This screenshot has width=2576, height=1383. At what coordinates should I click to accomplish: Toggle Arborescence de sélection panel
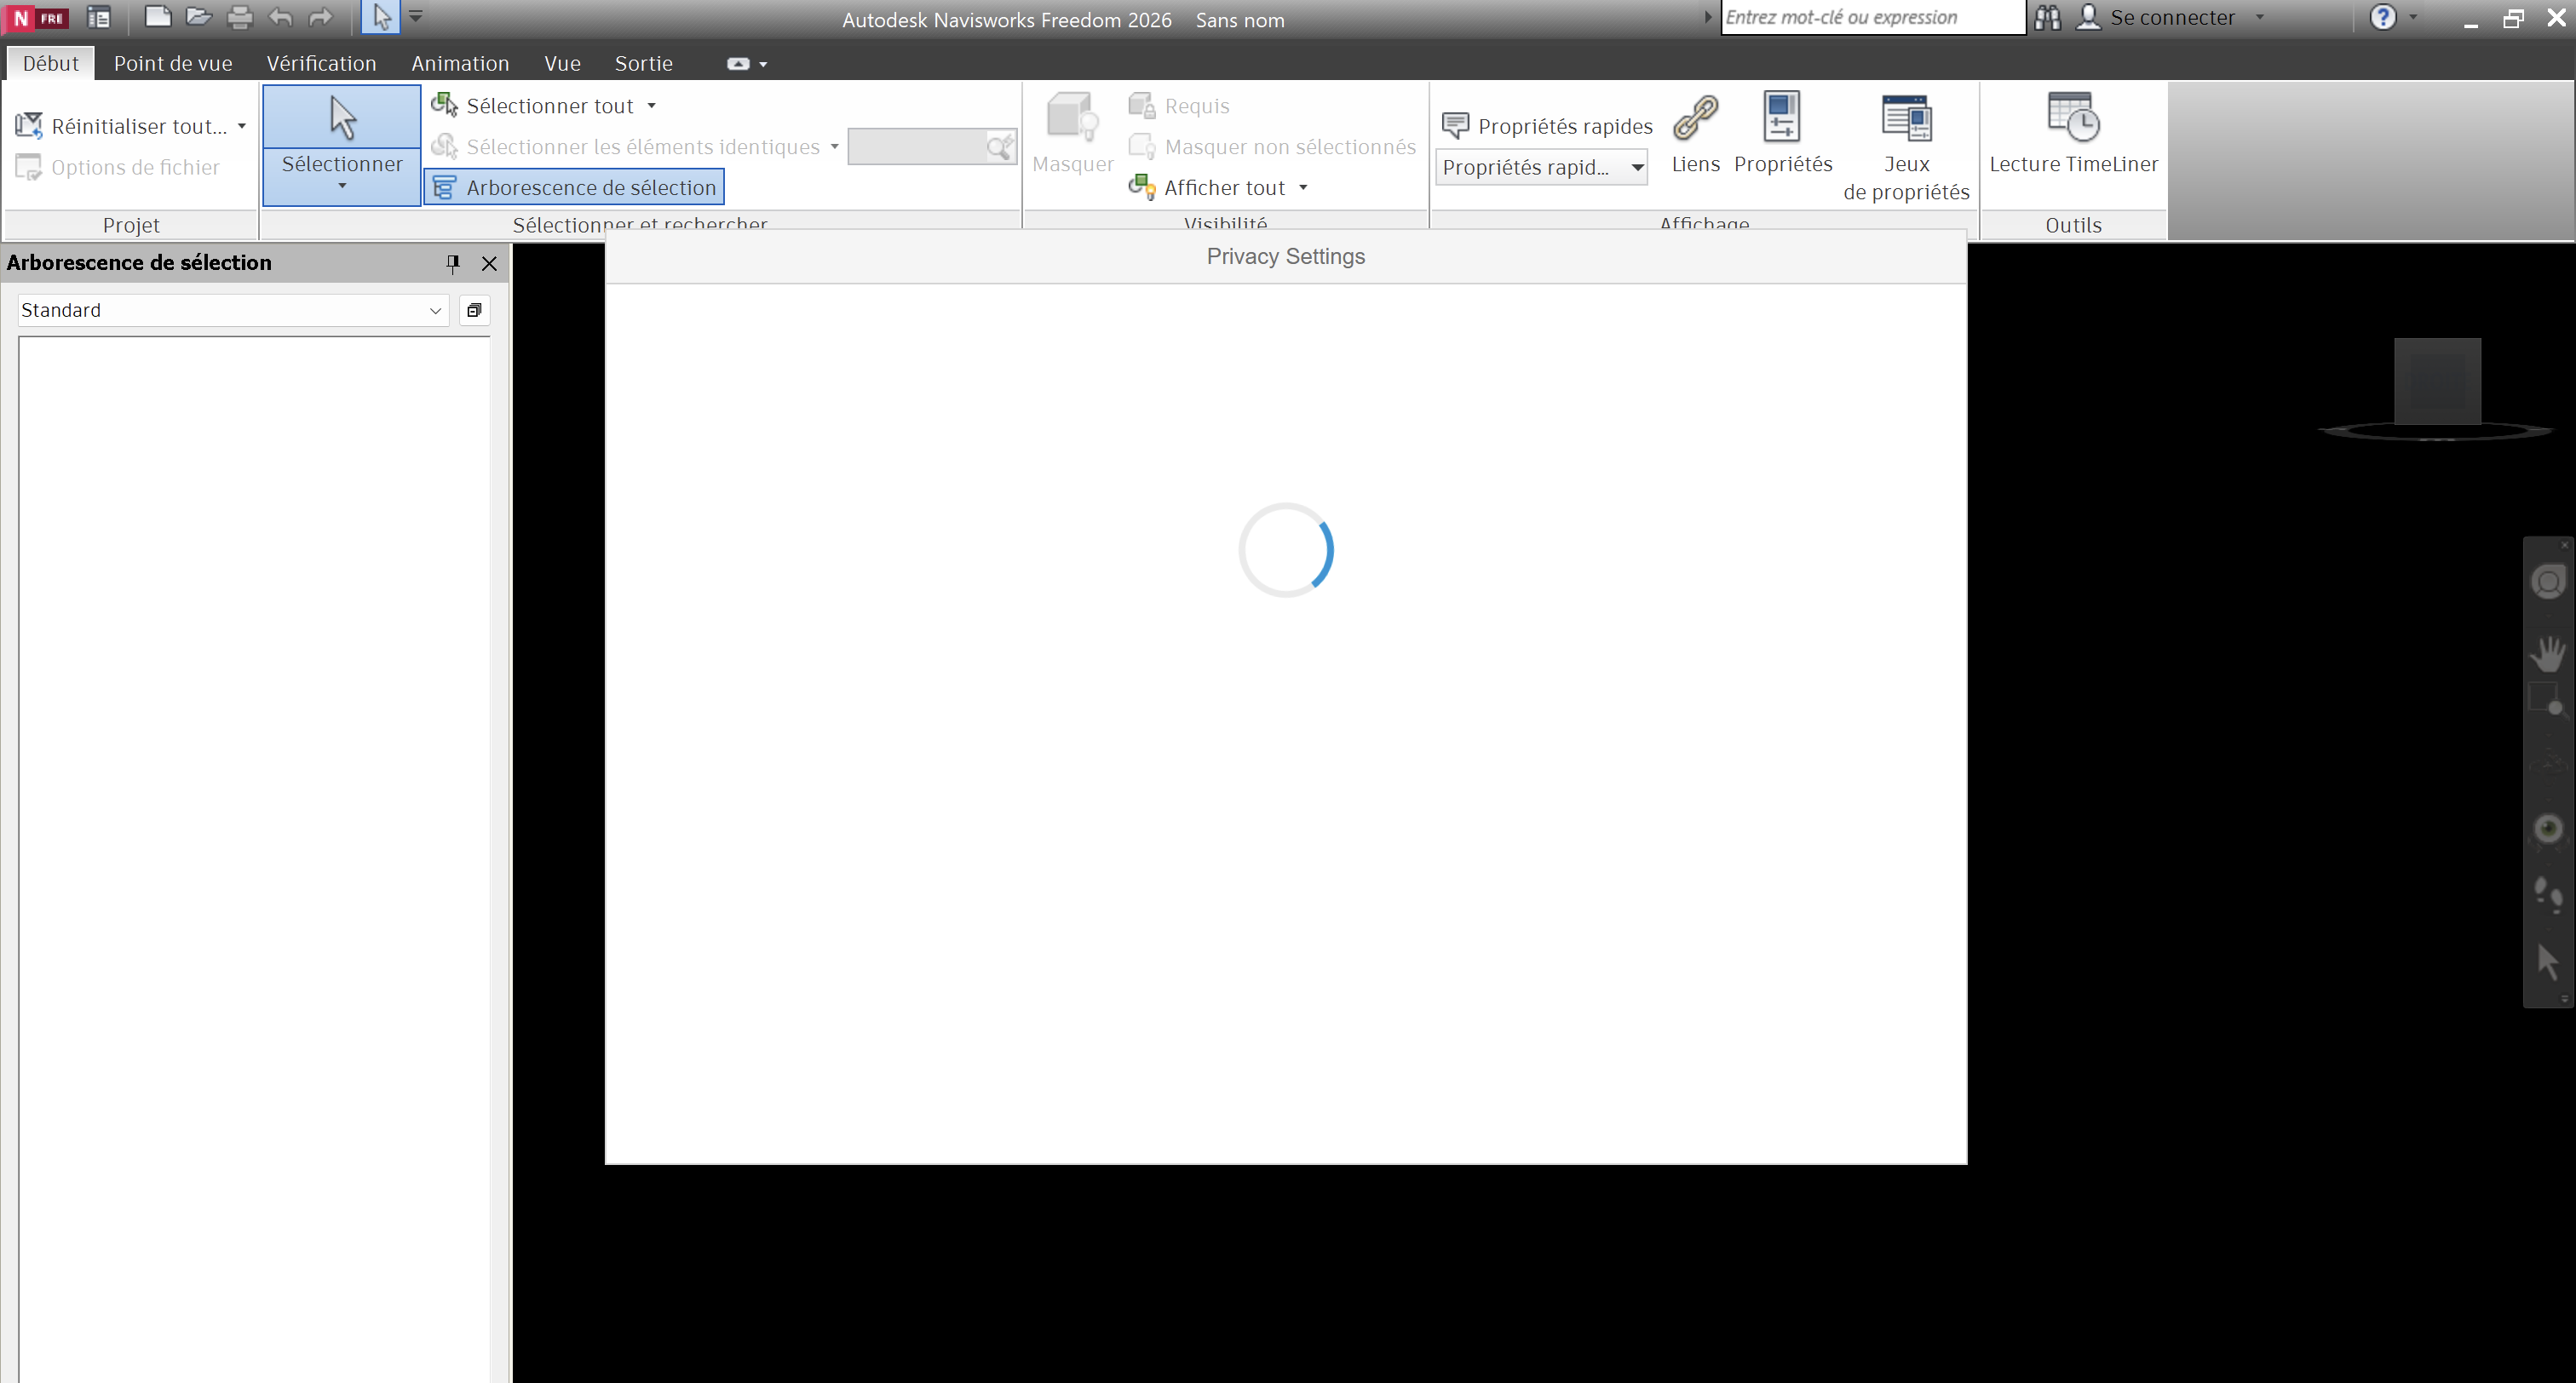click(x=574, y=187)
